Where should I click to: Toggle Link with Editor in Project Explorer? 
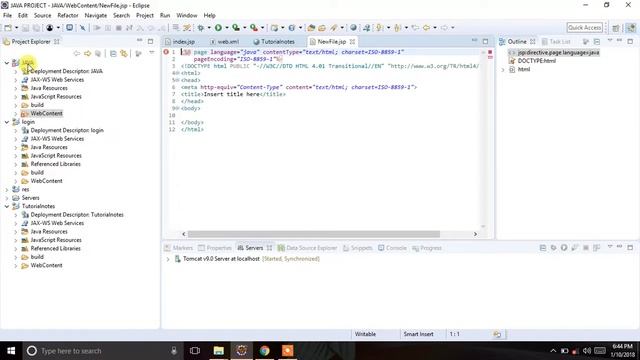124,53
